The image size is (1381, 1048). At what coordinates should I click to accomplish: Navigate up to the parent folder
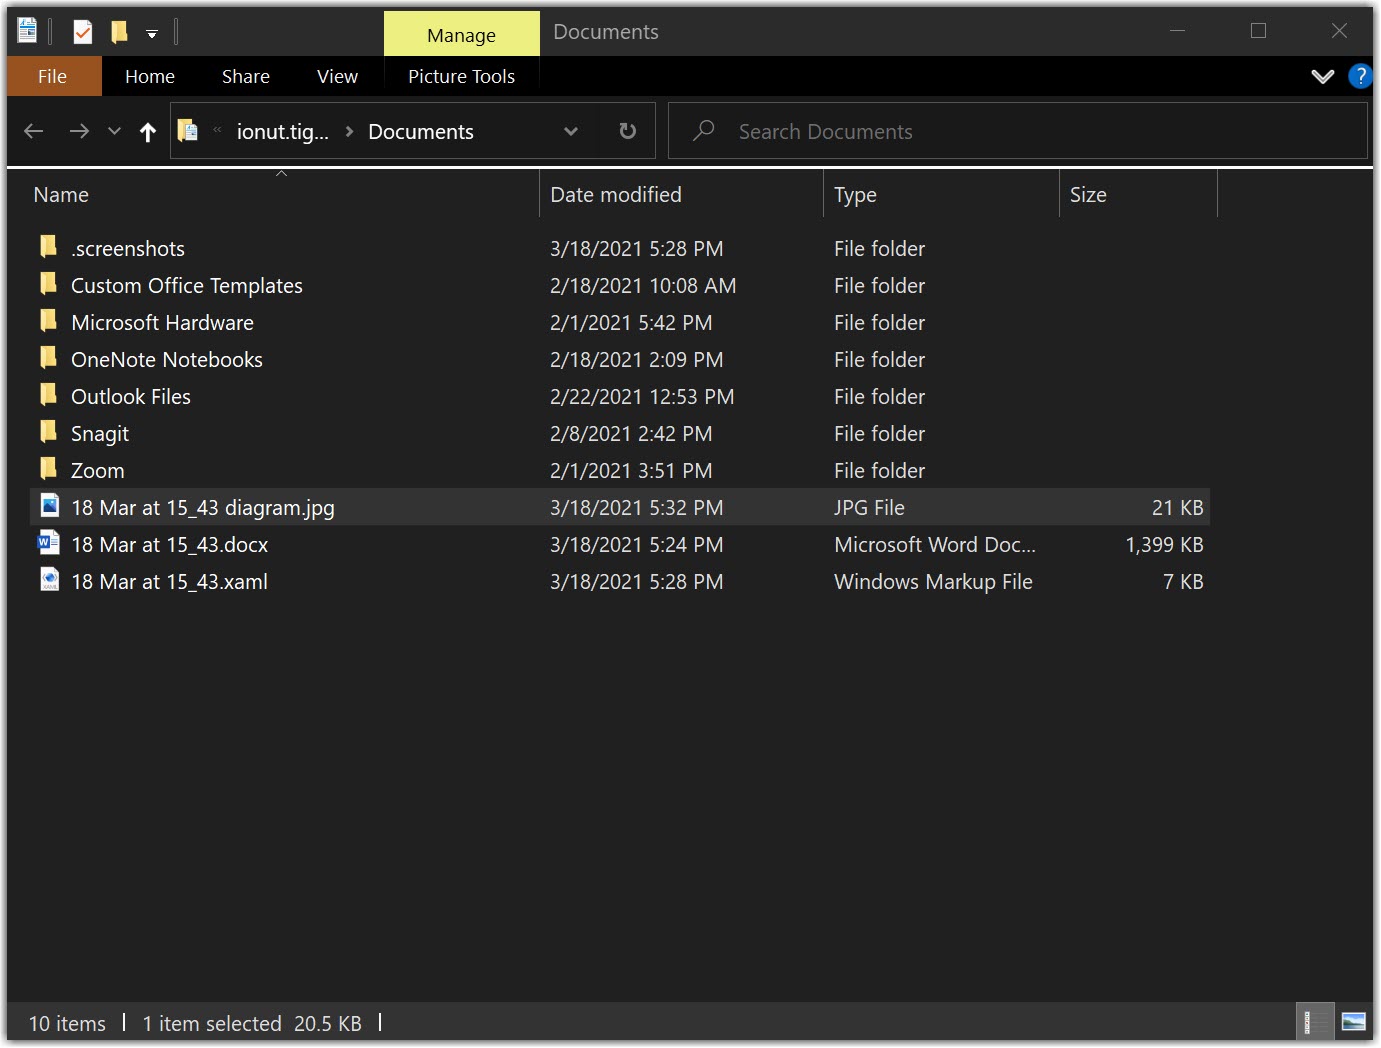[147, 130]
